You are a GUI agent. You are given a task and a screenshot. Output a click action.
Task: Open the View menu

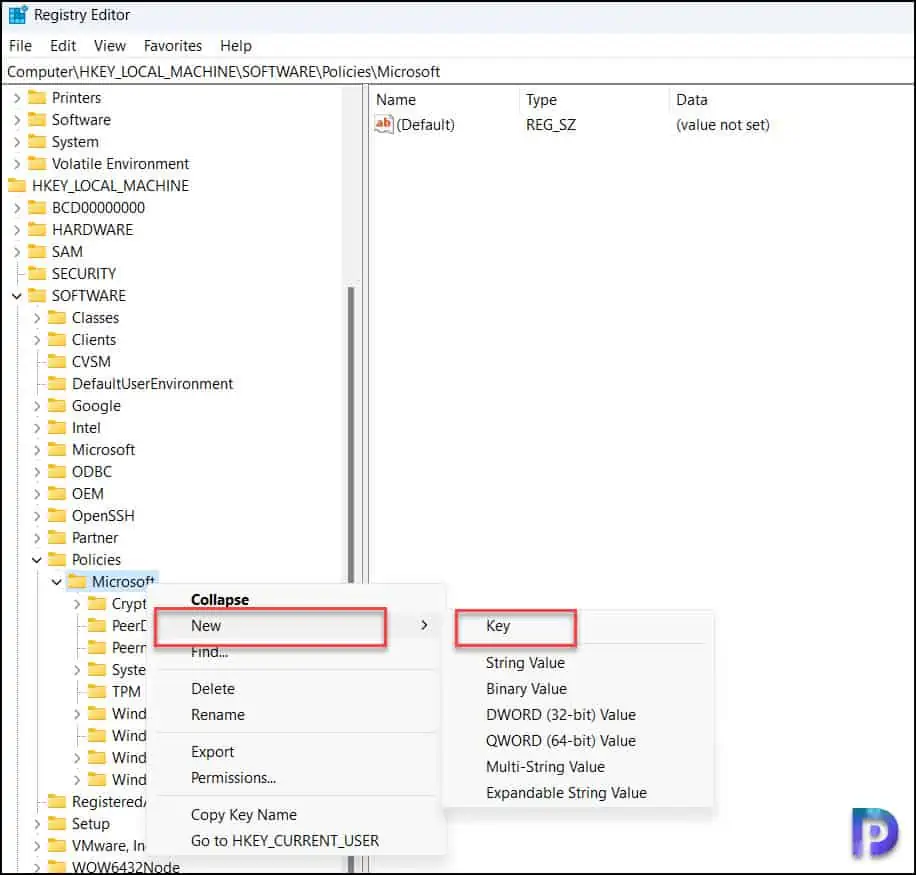[x=110, y=46]
